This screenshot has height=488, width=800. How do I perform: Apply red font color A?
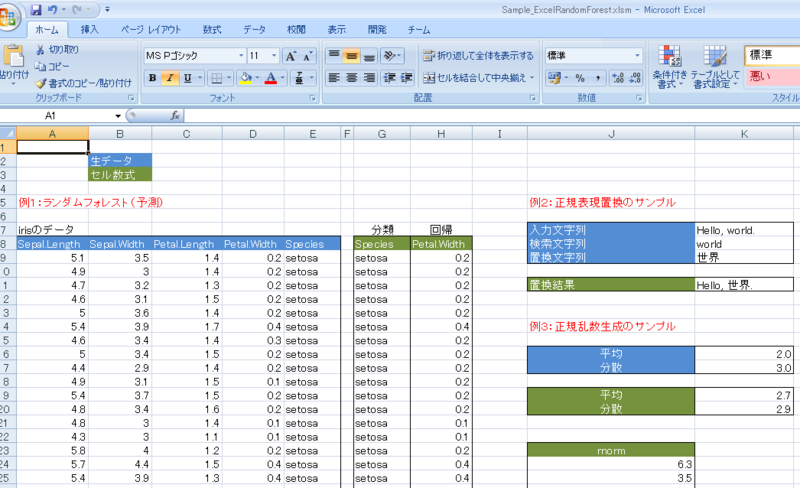tap(271, 78)
